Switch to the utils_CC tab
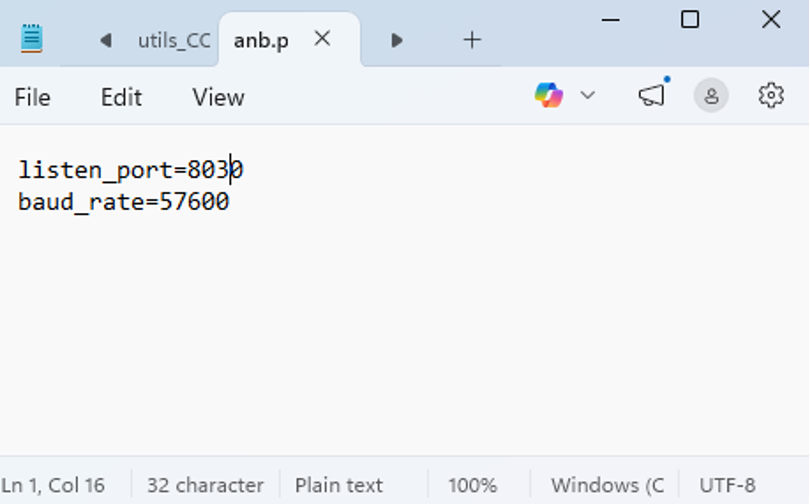Image resolution: width=810 pixels, height=504 pixels. click(174, 41)
